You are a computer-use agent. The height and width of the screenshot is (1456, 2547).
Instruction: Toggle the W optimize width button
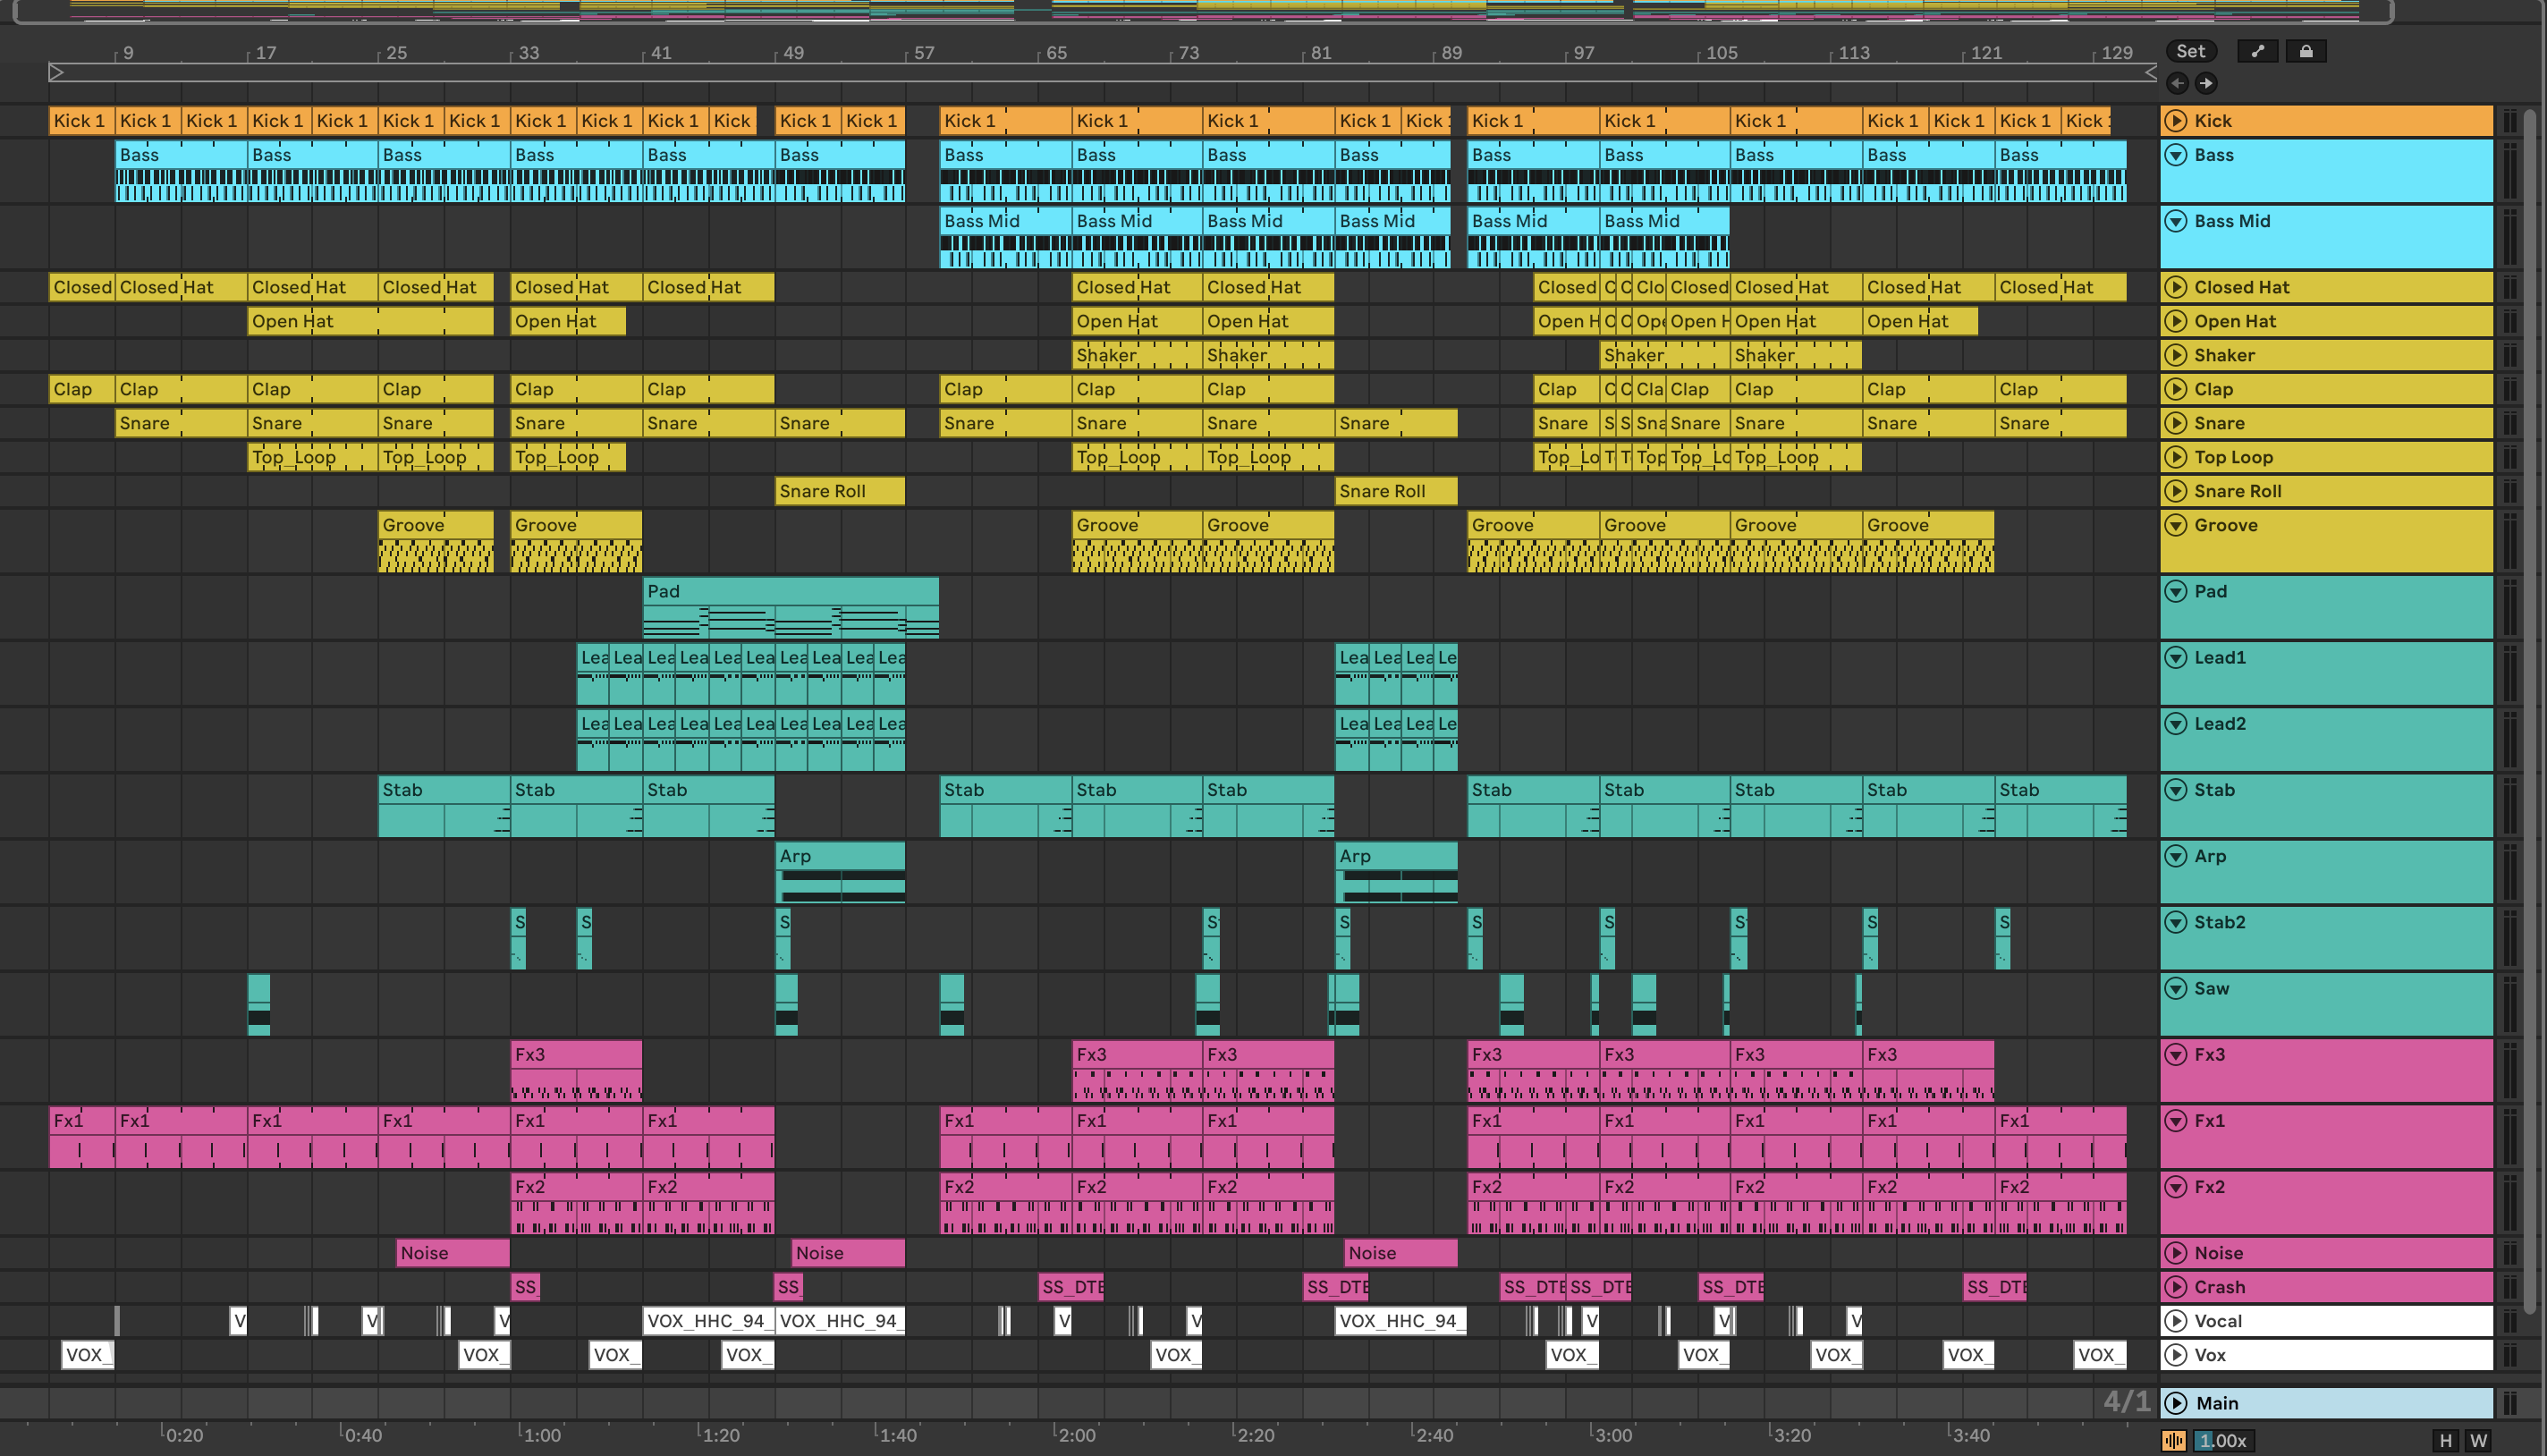click(2478, 1440)
